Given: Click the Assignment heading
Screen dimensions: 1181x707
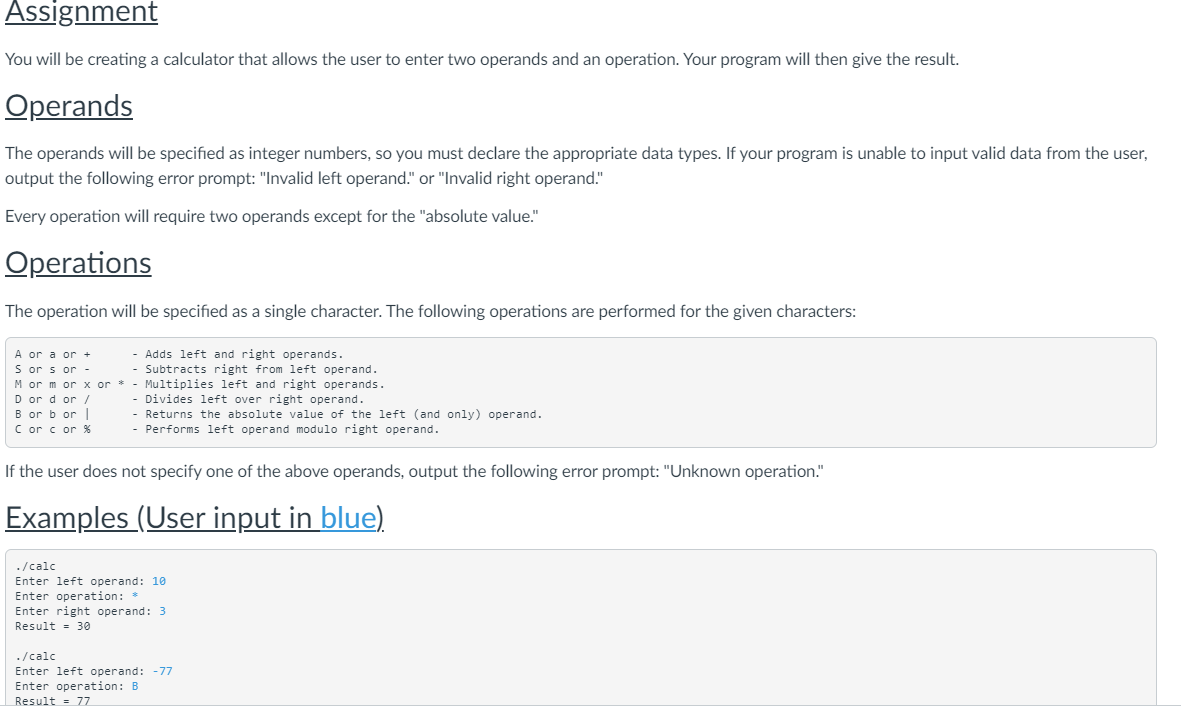Looking at the screenshot, I should click(x=81, y=12).
